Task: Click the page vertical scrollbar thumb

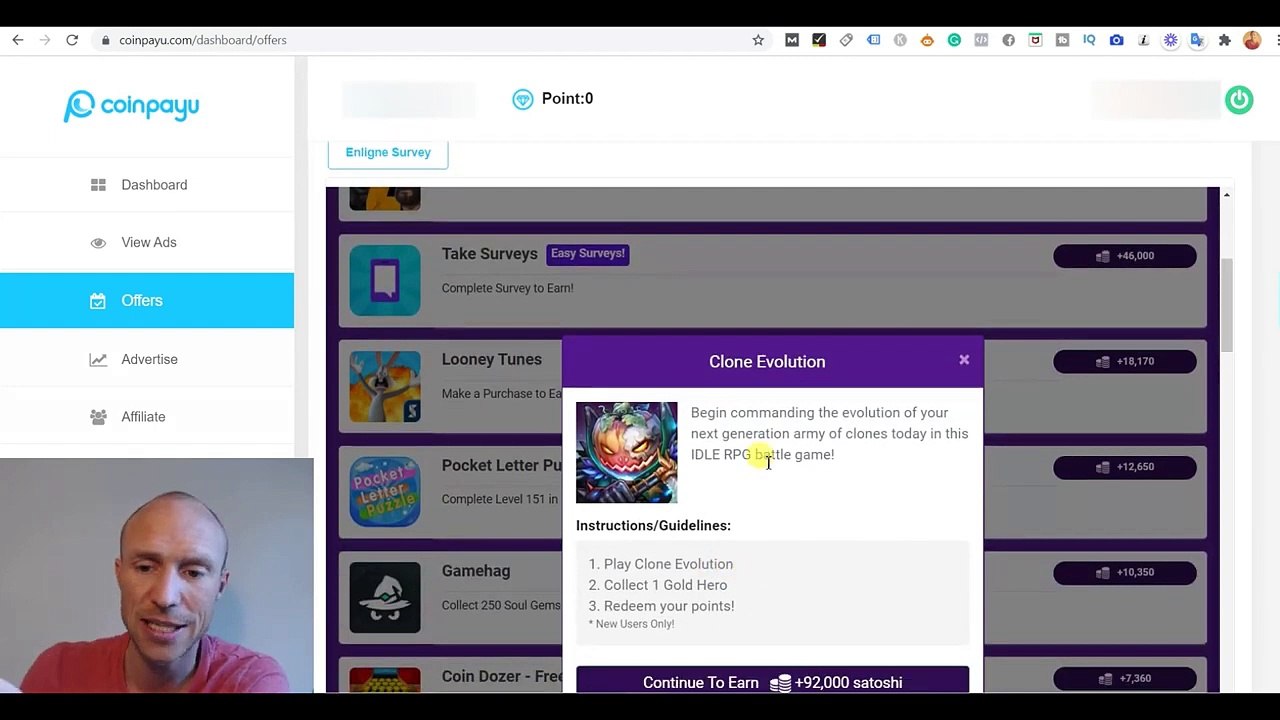Action: click(1227, 304)
